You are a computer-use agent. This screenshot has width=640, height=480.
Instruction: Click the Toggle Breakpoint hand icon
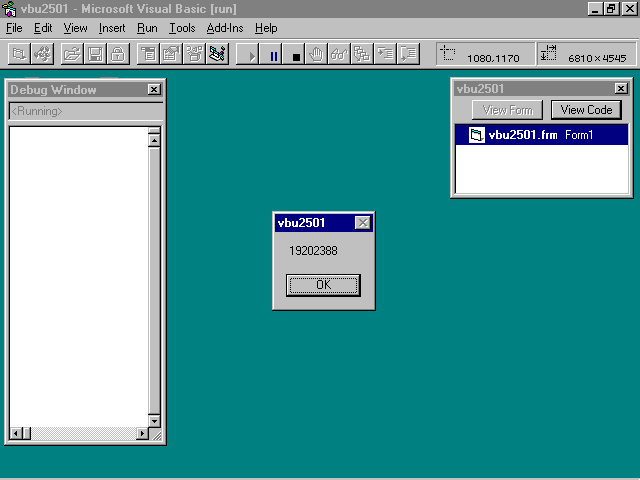pyautogui.click(x=317, y=55)
